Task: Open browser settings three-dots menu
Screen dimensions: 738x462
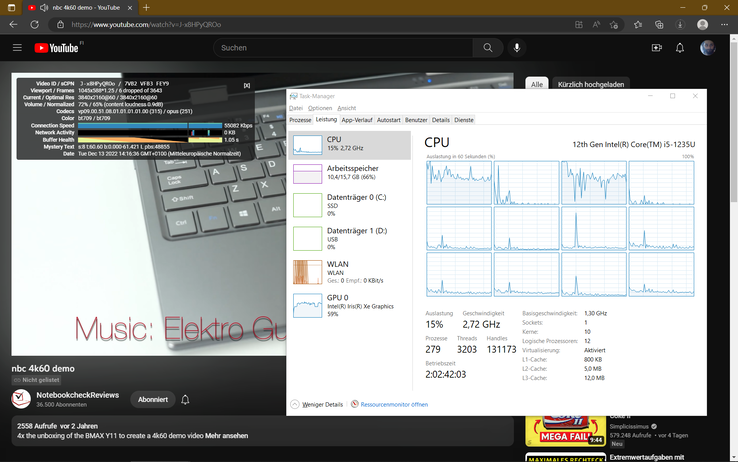Action: [x=724, y=24]
